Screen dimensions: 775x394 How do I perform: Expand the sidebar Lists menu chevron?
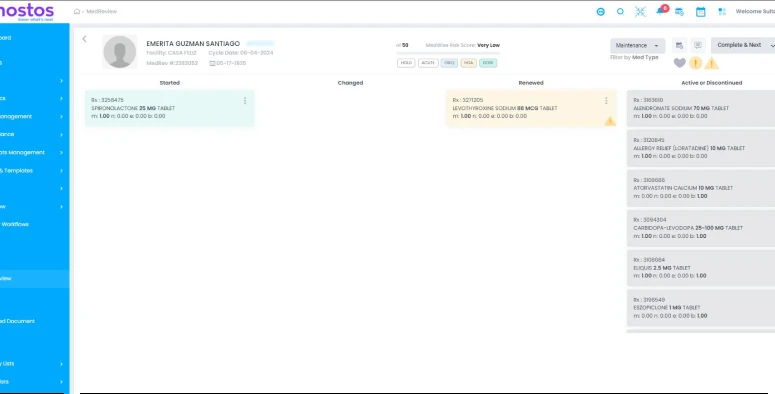coord(61,364)
